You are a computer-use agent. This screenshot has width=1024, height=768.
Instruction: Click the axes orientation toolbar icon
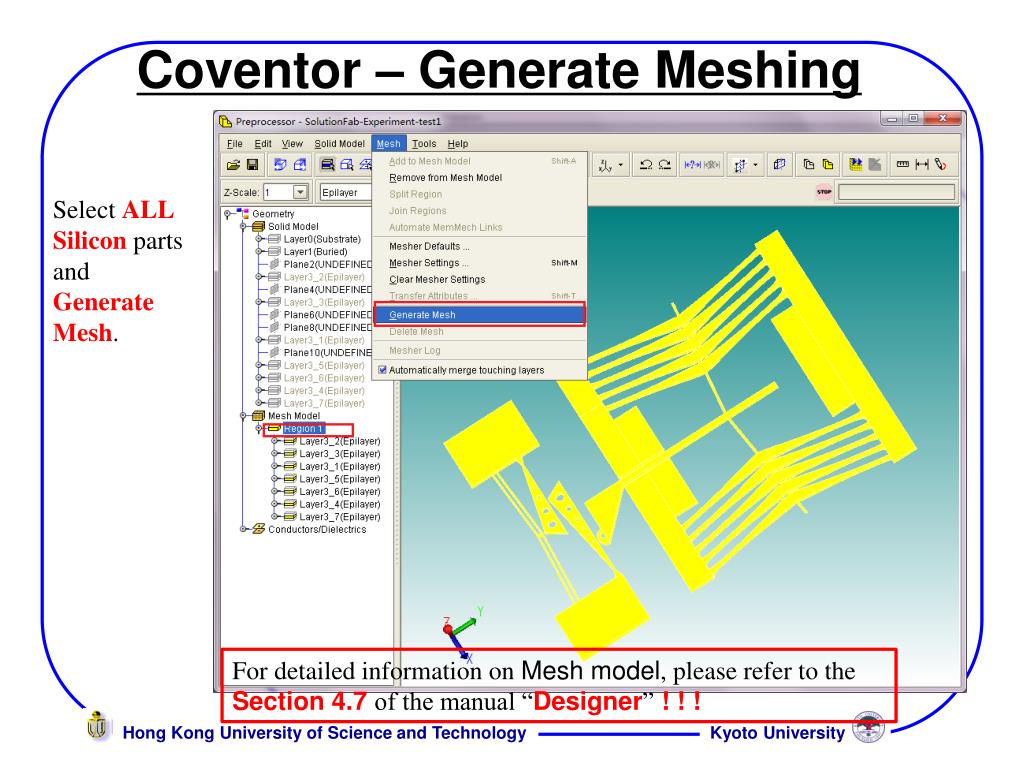605,166
